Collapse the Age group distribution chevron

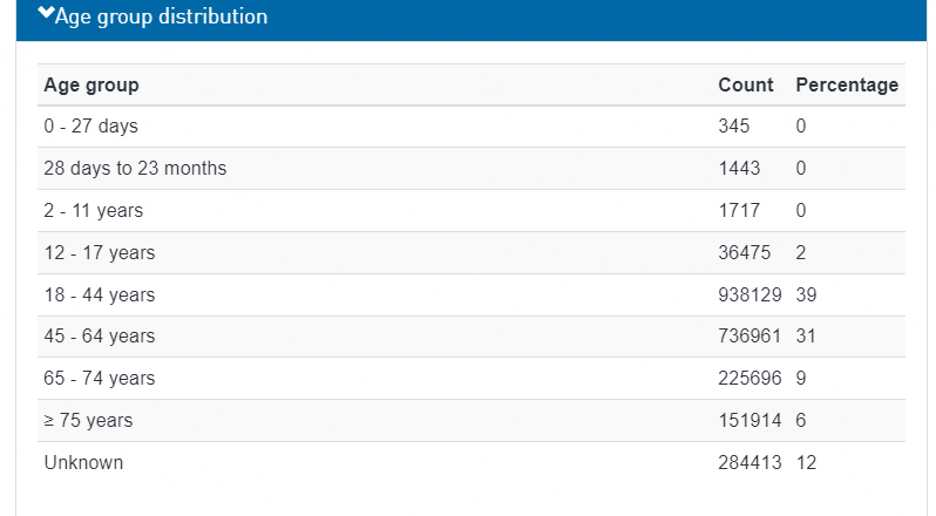45,15
